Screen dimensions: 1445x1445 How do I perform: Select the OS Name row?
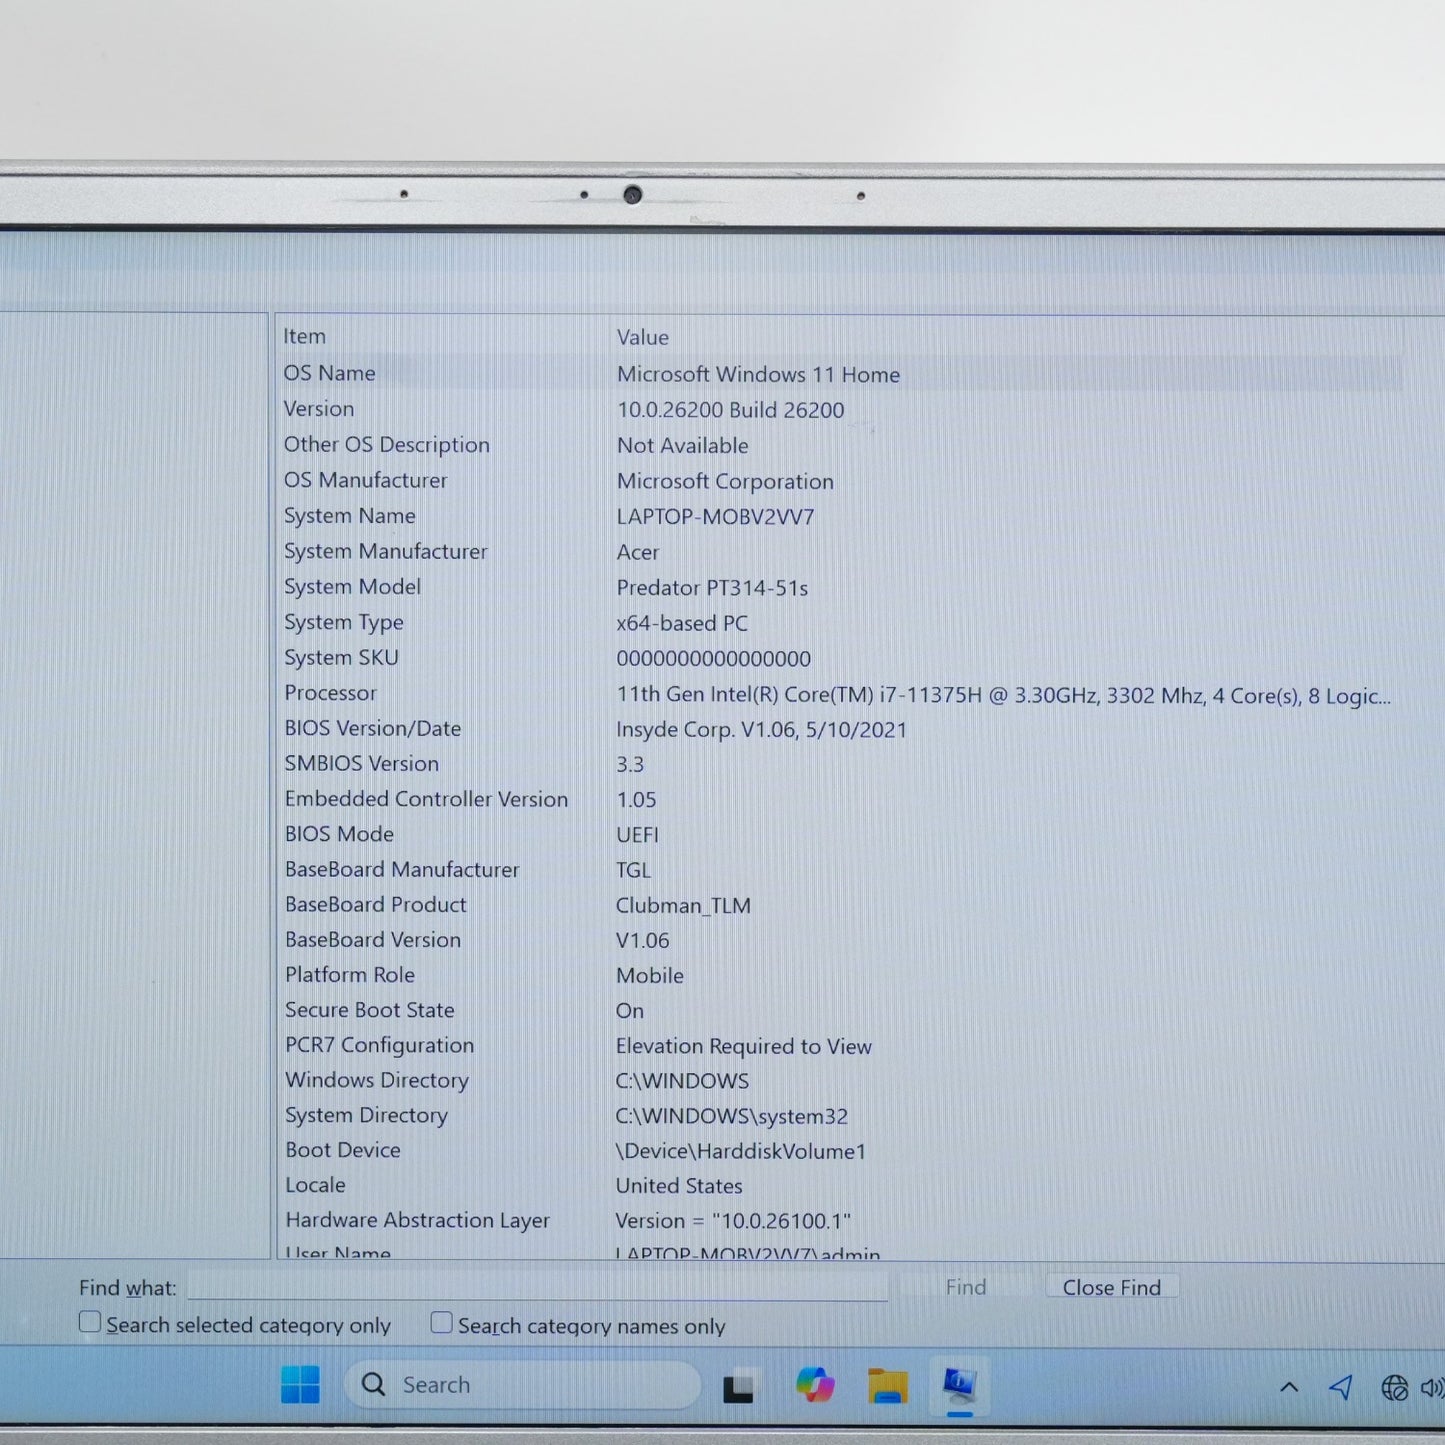[x=840, y=373]
